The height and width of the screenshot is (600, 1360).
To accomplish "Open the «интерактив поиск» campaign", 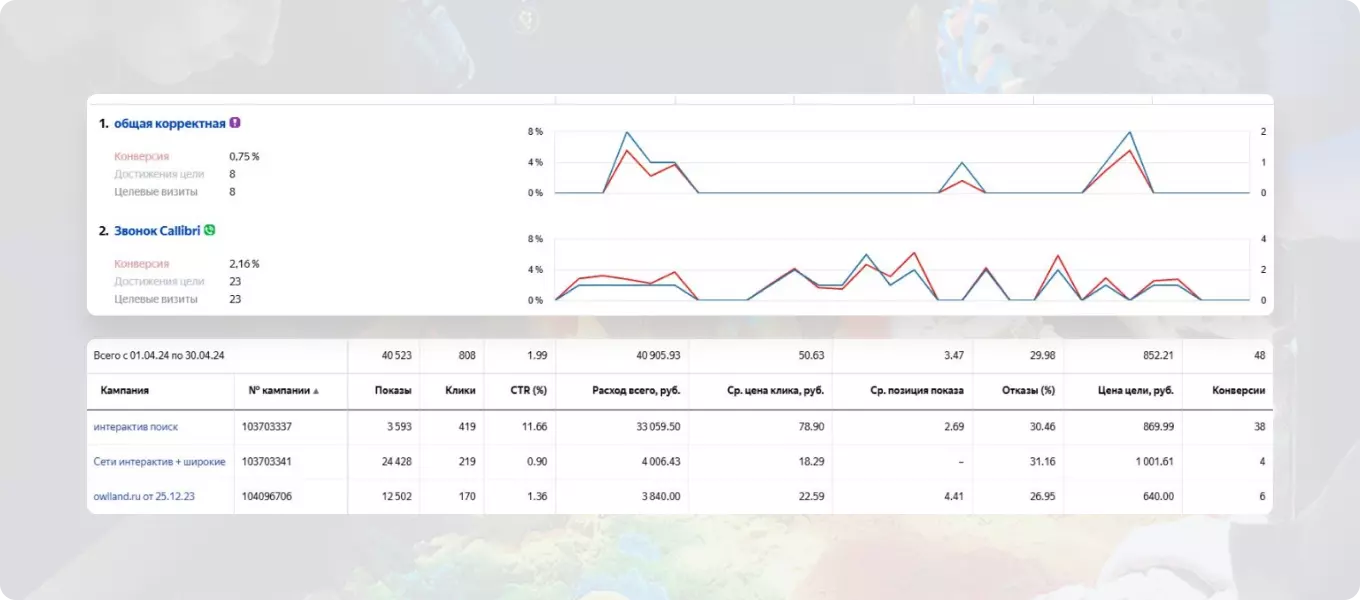I will pyautogui.click(x=136, y=427).
